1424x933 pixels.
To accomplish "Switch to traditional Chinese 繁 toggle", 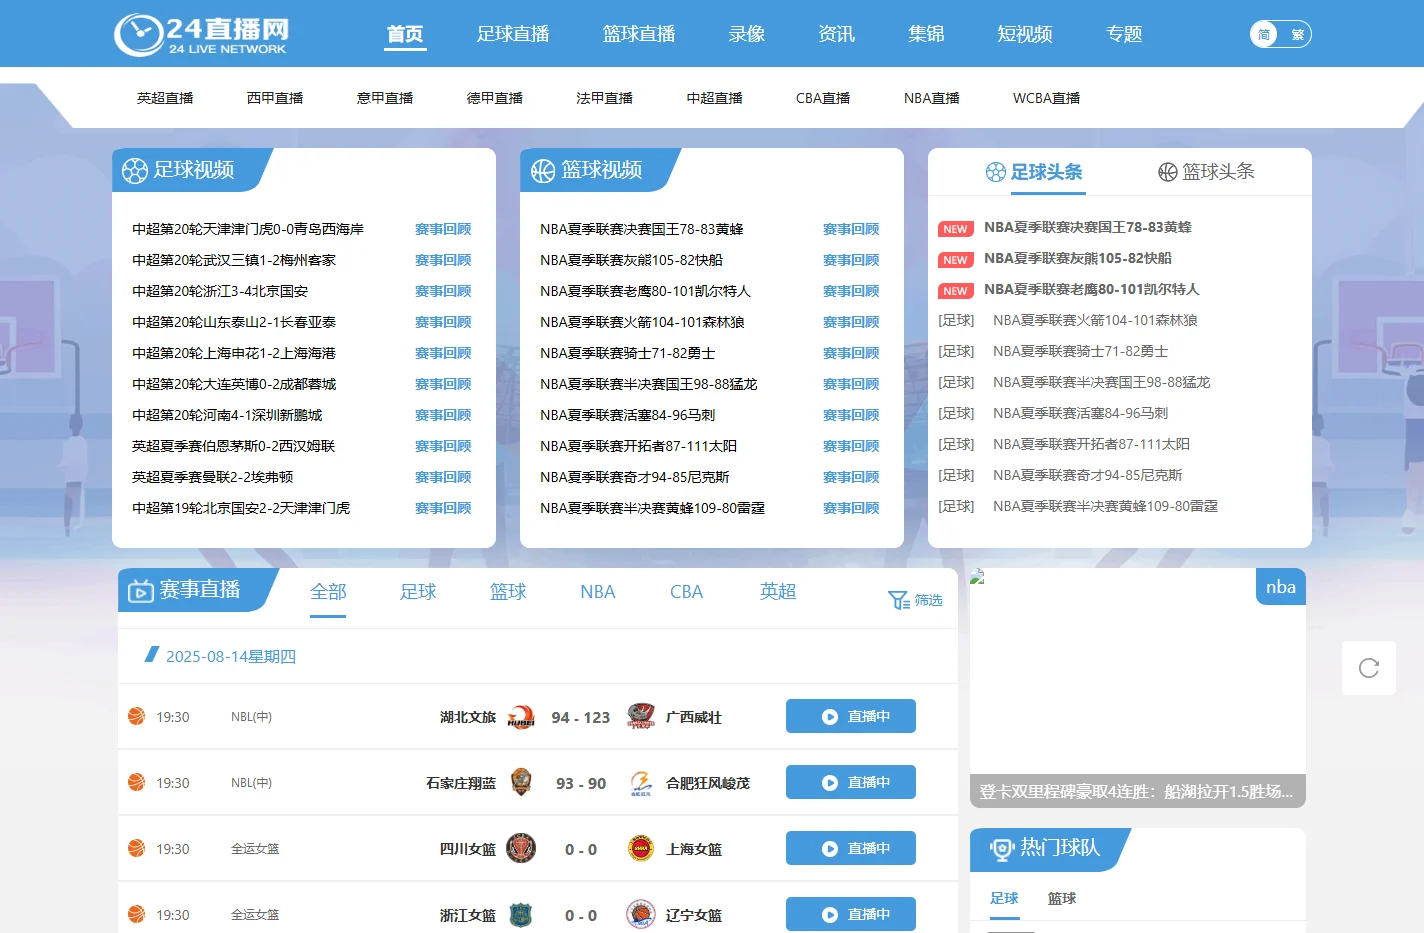I will click(x=1297, y=34).
